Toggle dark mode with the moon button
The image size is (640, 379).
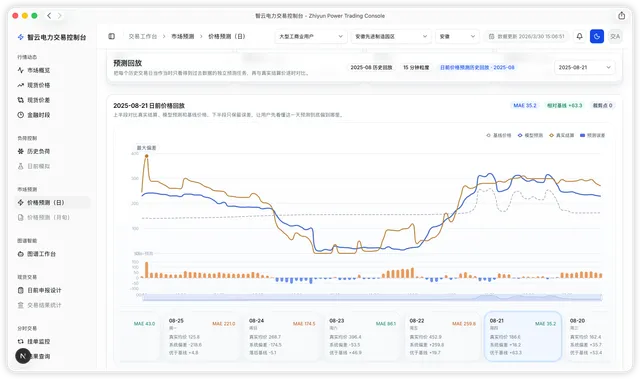pyautogui.click(x=597, y=36)
